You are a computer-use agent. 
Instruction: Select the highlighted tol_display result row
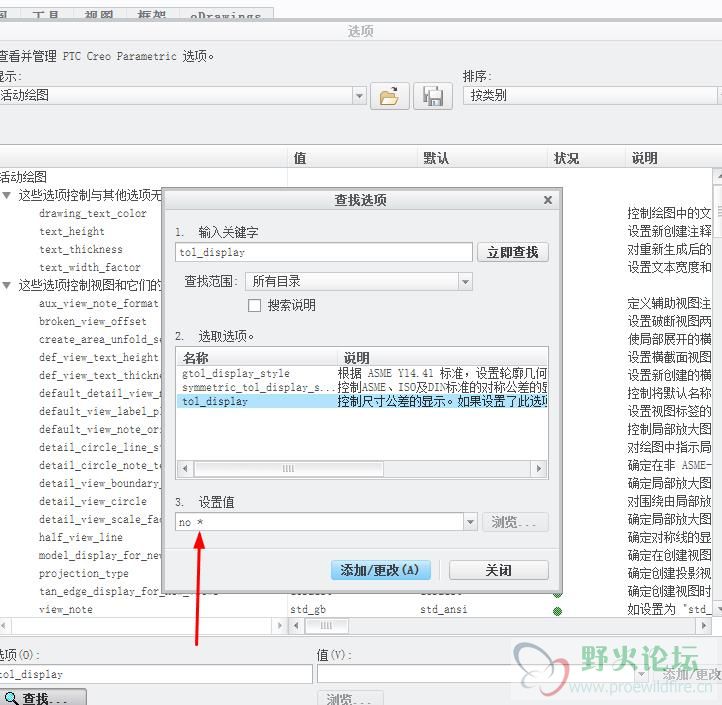pyautogui.click(x=362, y=402)
